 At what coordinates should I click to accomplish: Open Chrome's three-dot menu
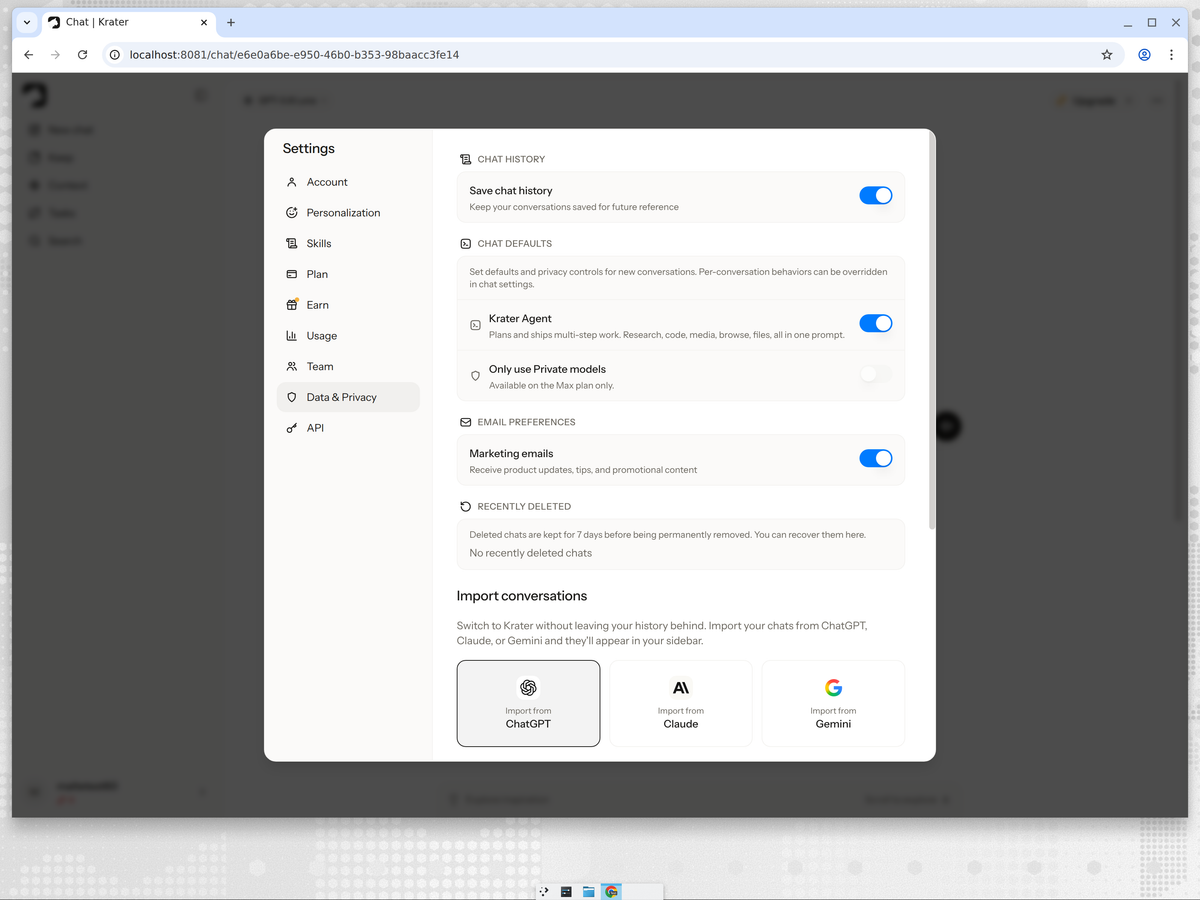1171,55
